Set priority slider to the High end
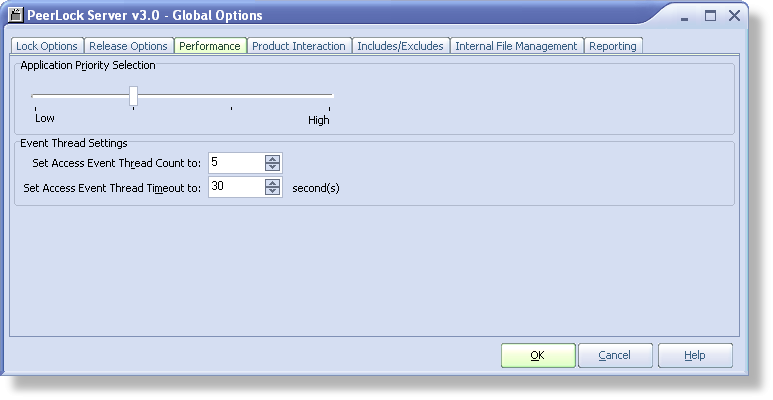 (x=329, y=96)
